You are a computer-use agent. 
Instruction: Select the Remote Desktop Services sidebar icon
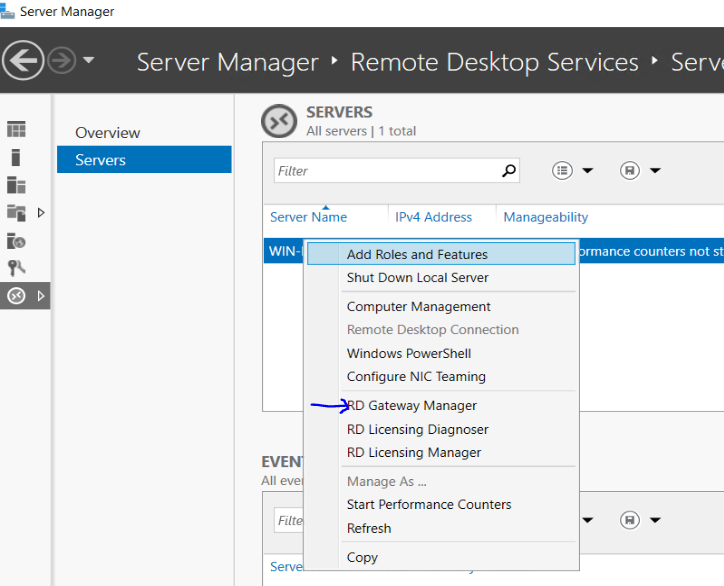coord(16,296)
